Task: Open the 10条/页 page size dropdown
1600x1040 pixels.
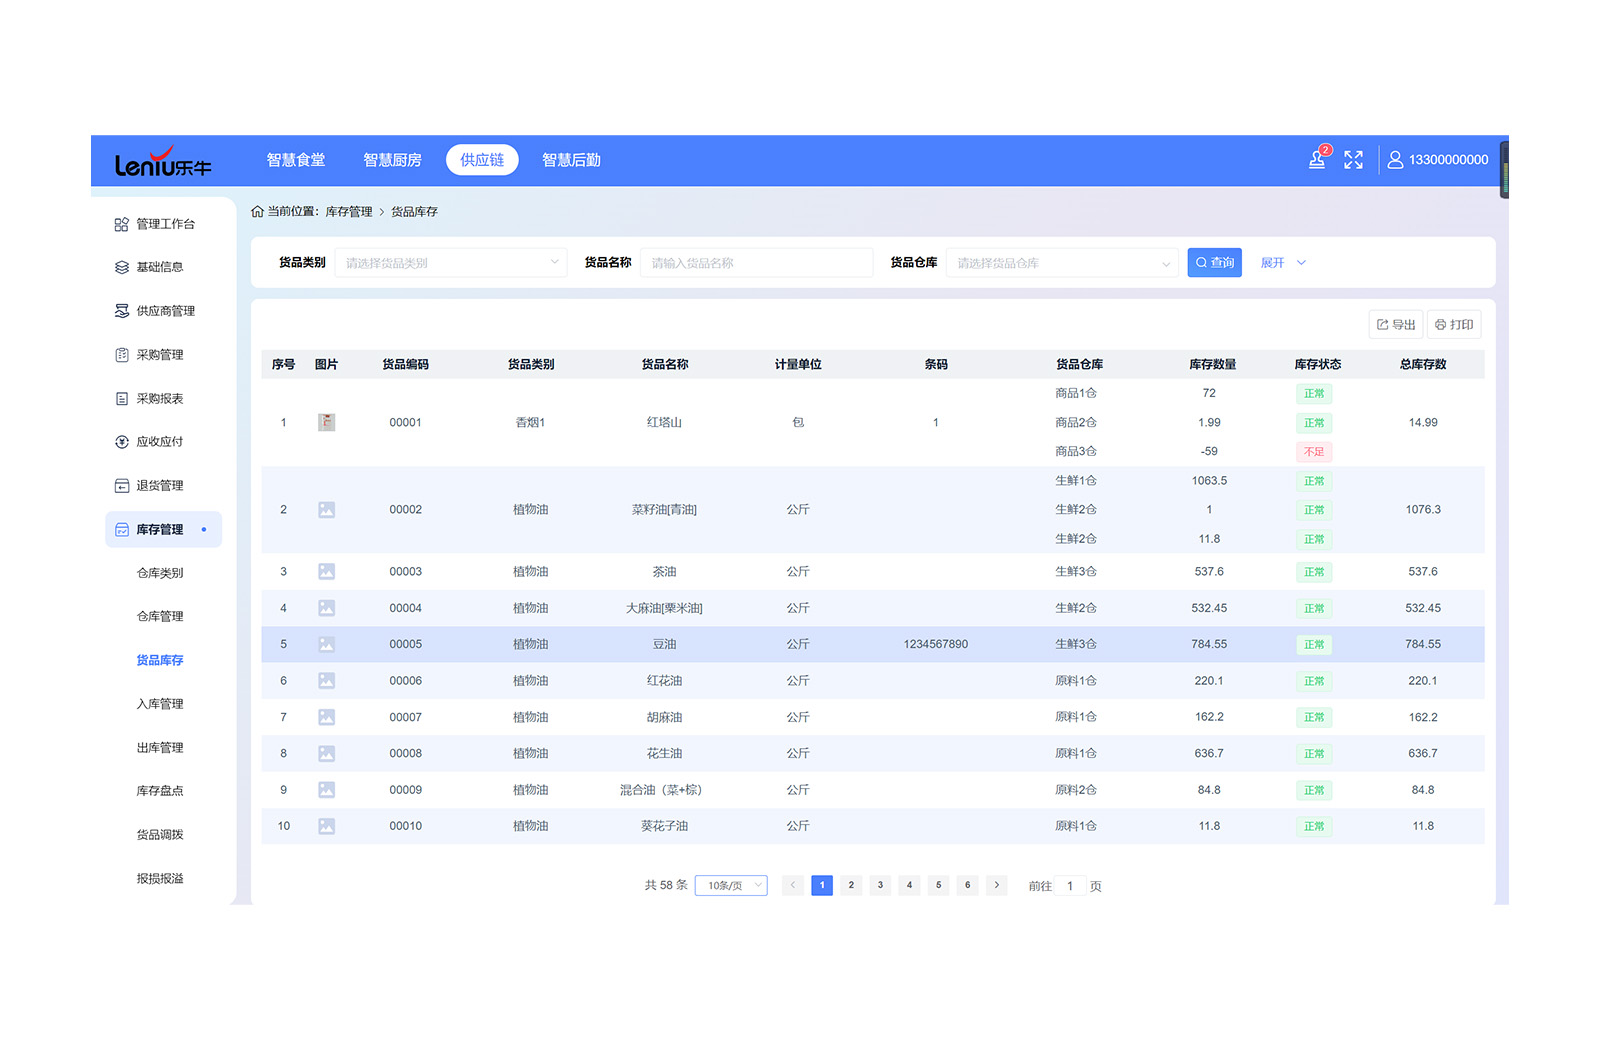Action: [x=731, y=885]
